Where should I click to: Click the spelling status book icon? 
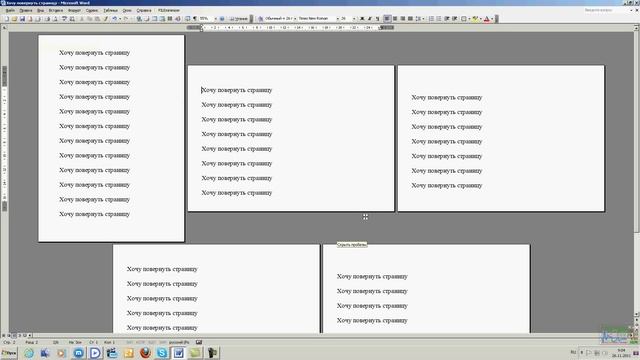(199, 342)
